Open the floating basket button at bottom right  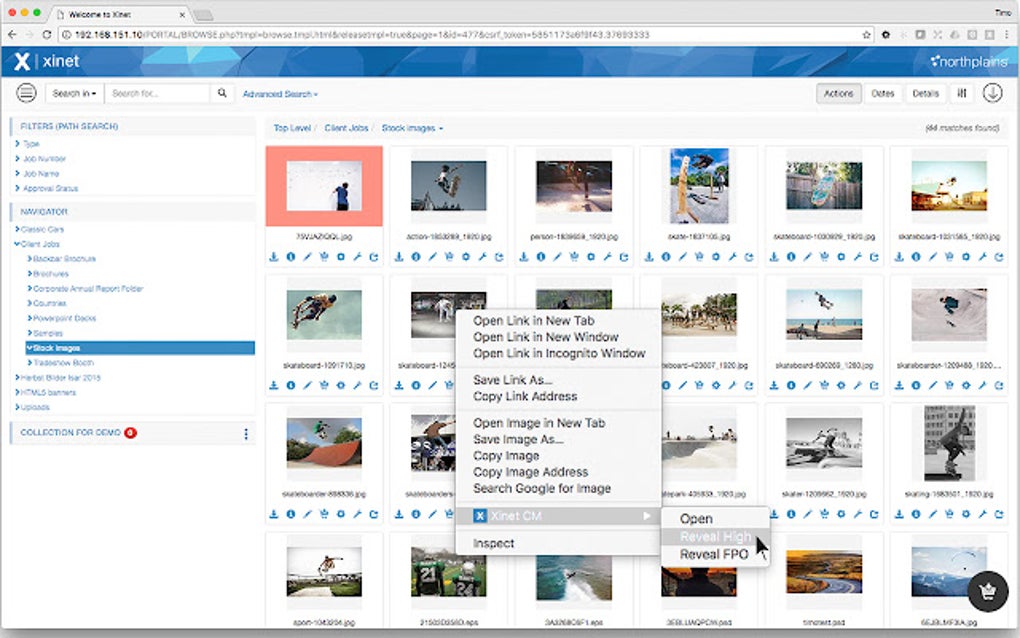pos(987,591)
